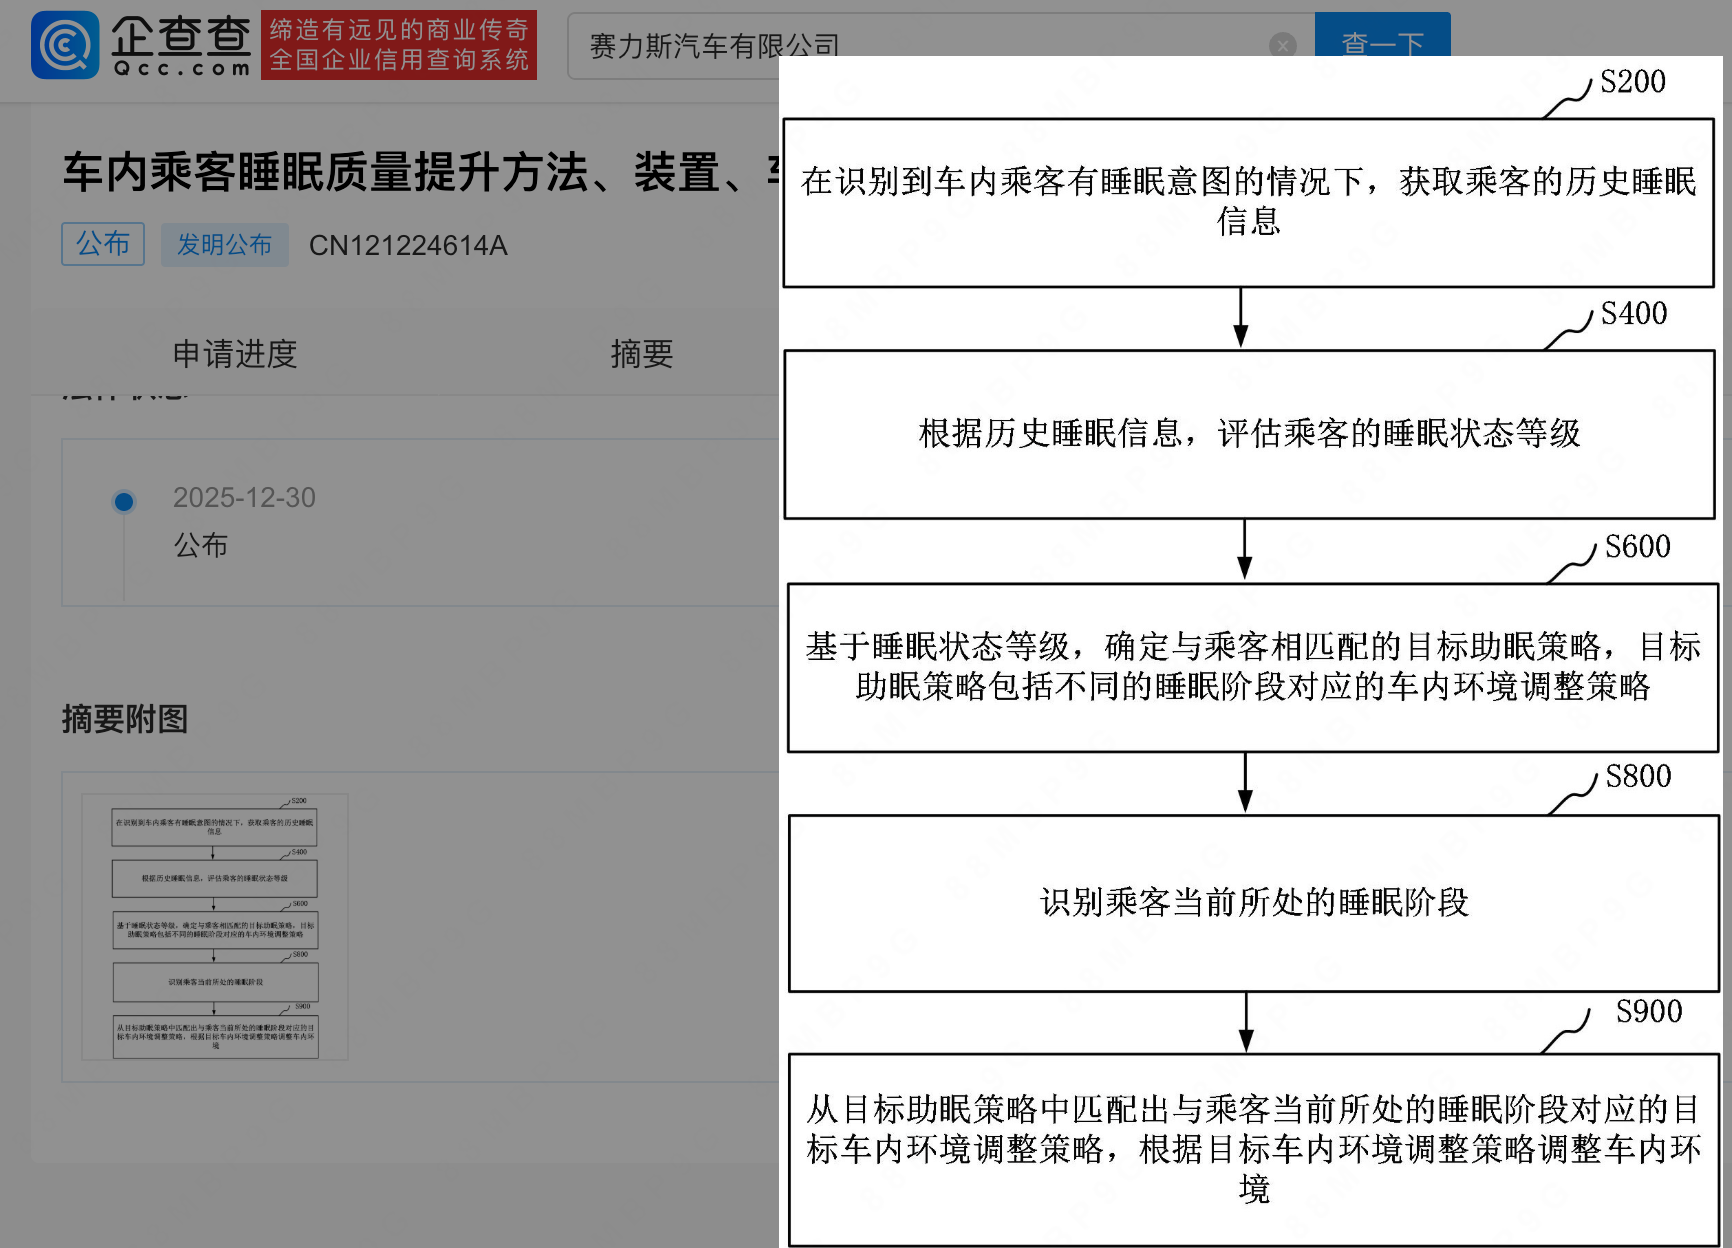This screenshot has height=1248, width=1732.
Task: Click the S600 target sleep strategy box
Action: pyautogui.click(x=1252, y=667)
